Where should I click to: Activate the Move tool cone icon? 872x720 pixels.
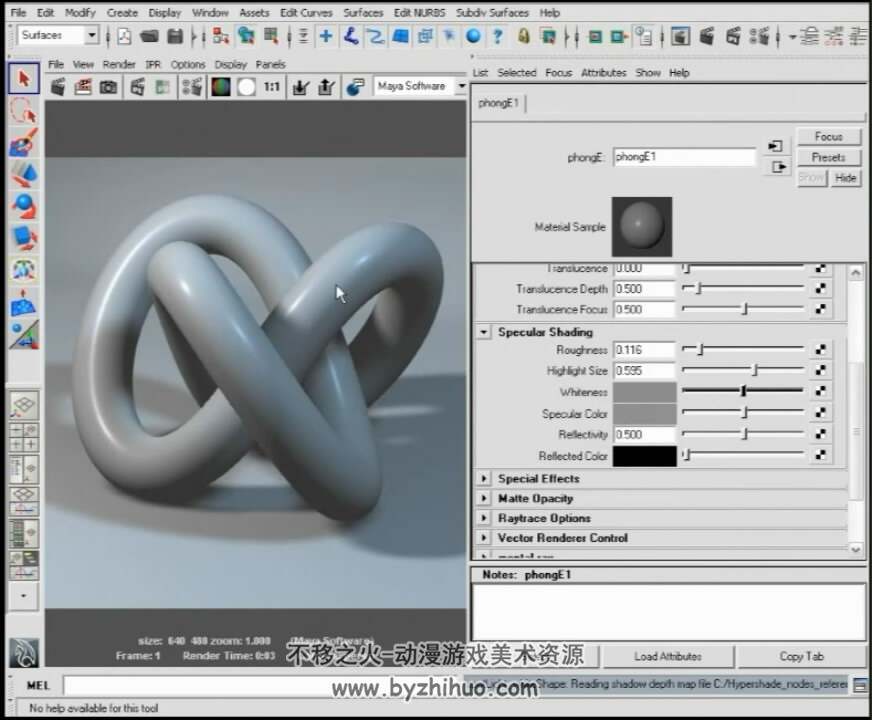tap(23, 174)
